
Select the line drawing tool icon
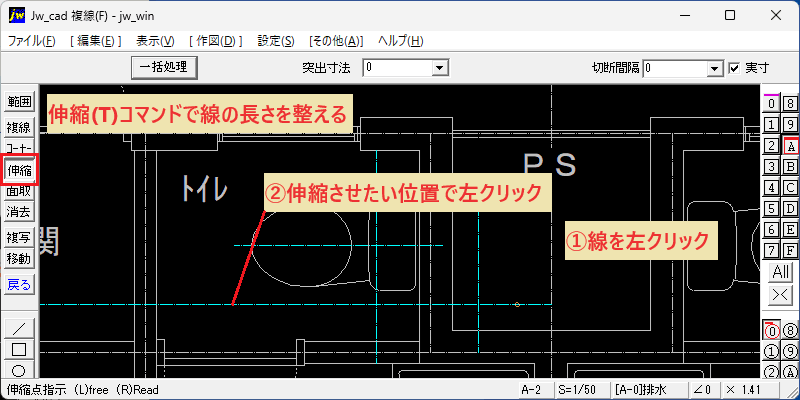click(19, 328)
